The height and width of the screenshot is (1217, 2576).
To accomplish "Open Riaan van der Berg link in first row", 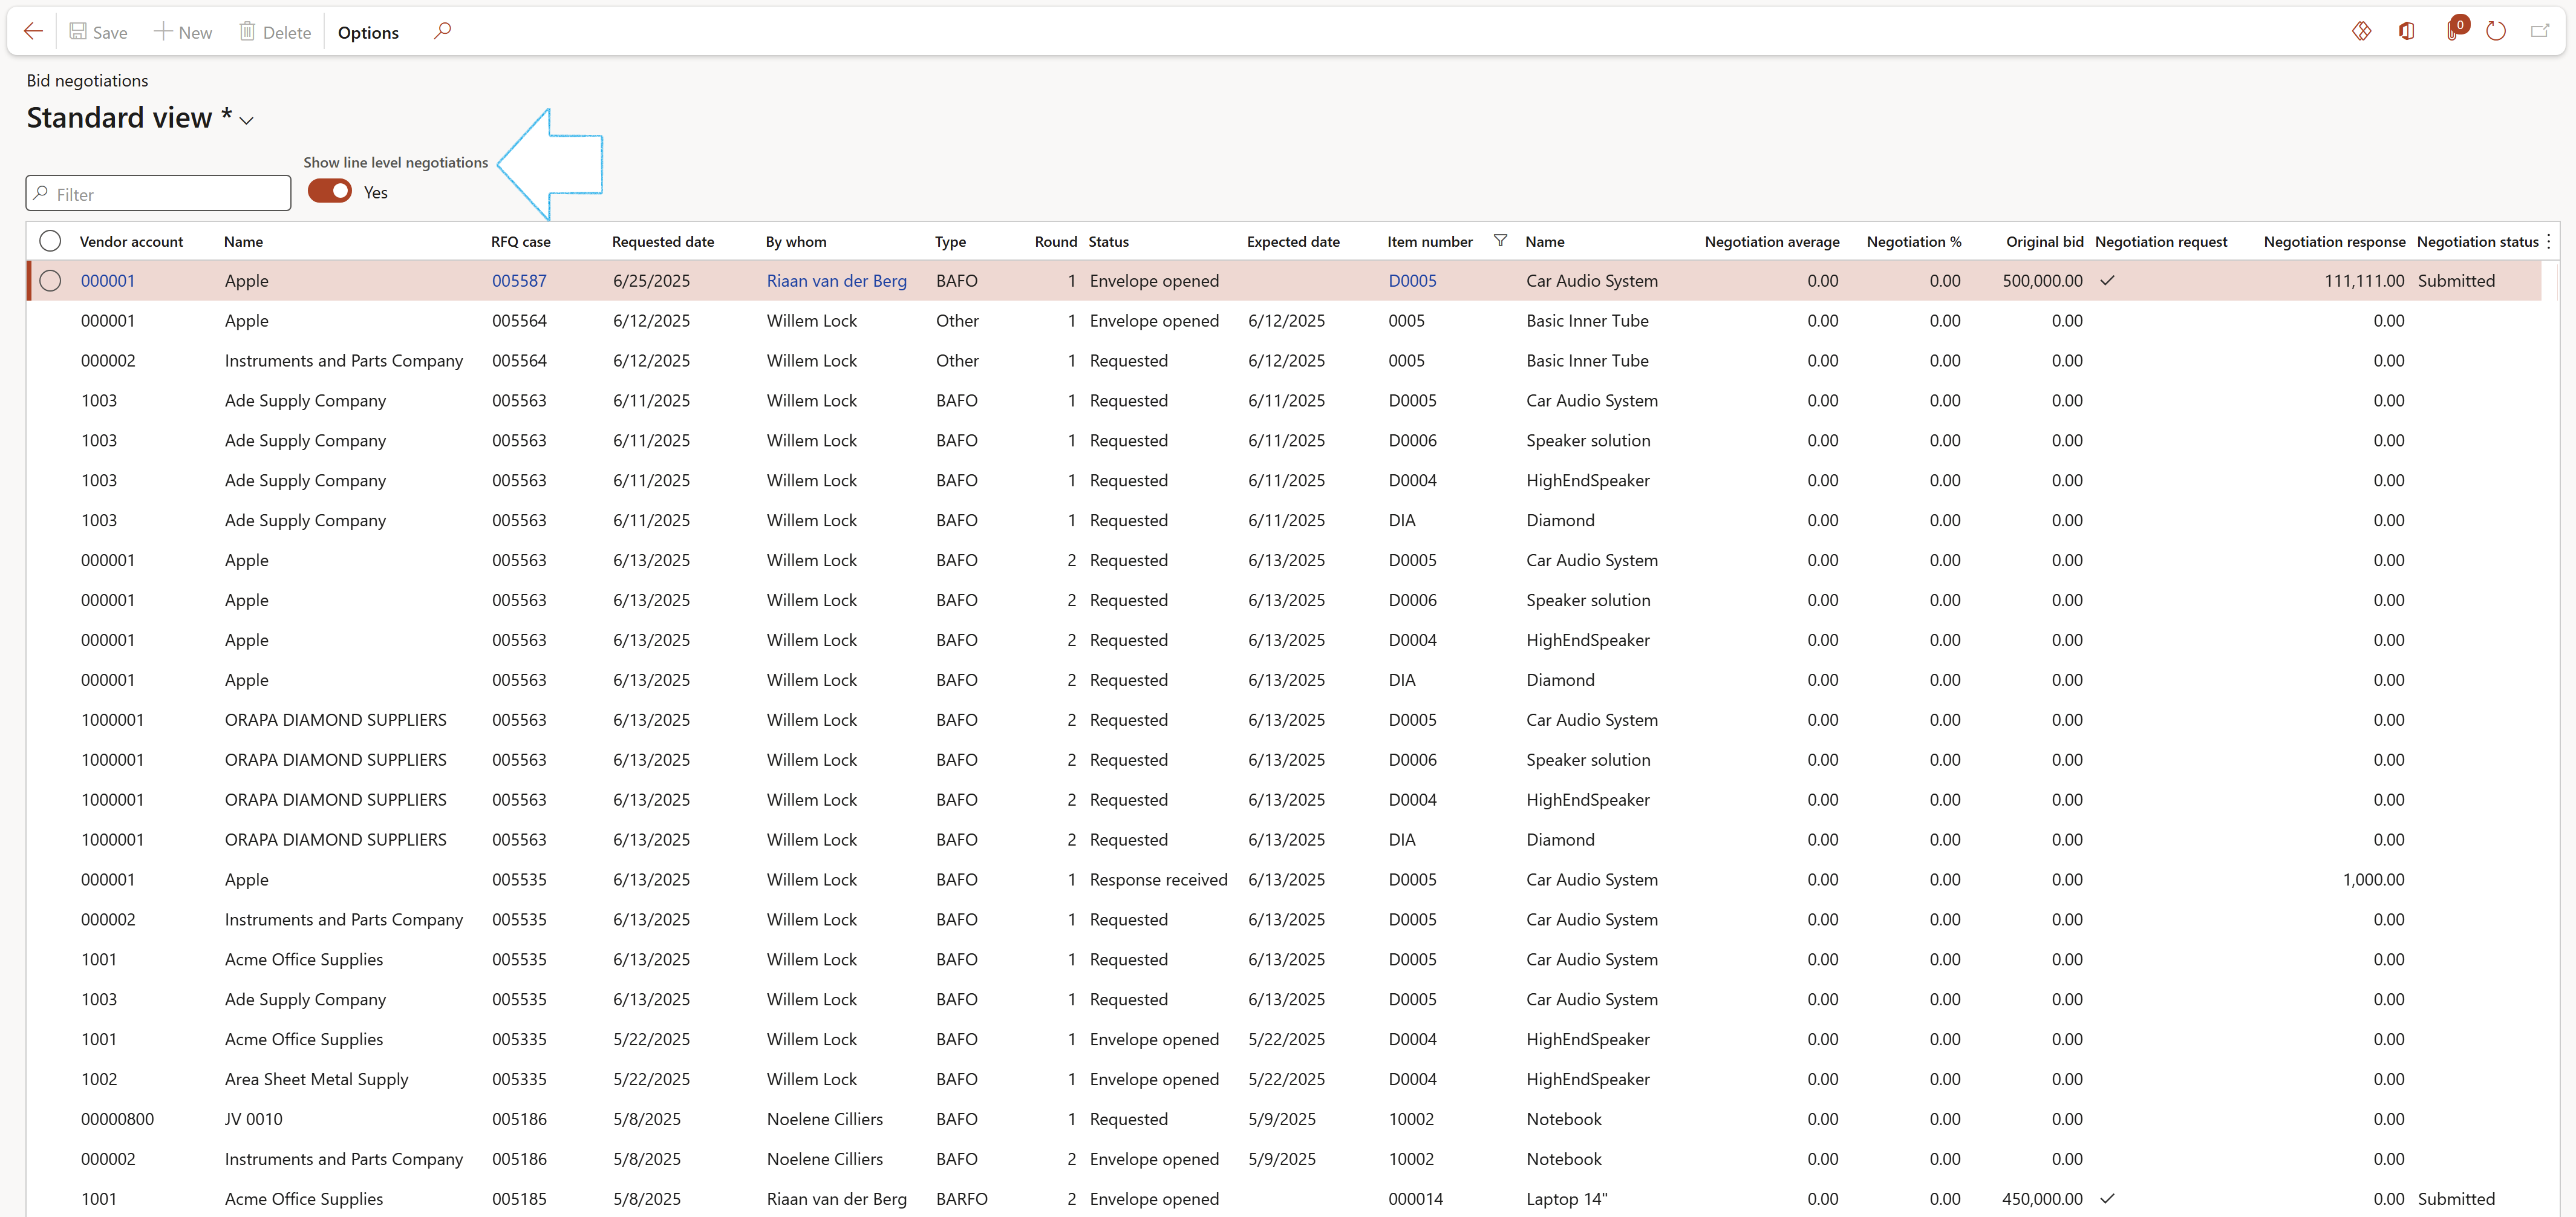I will [x=836, y=281].
